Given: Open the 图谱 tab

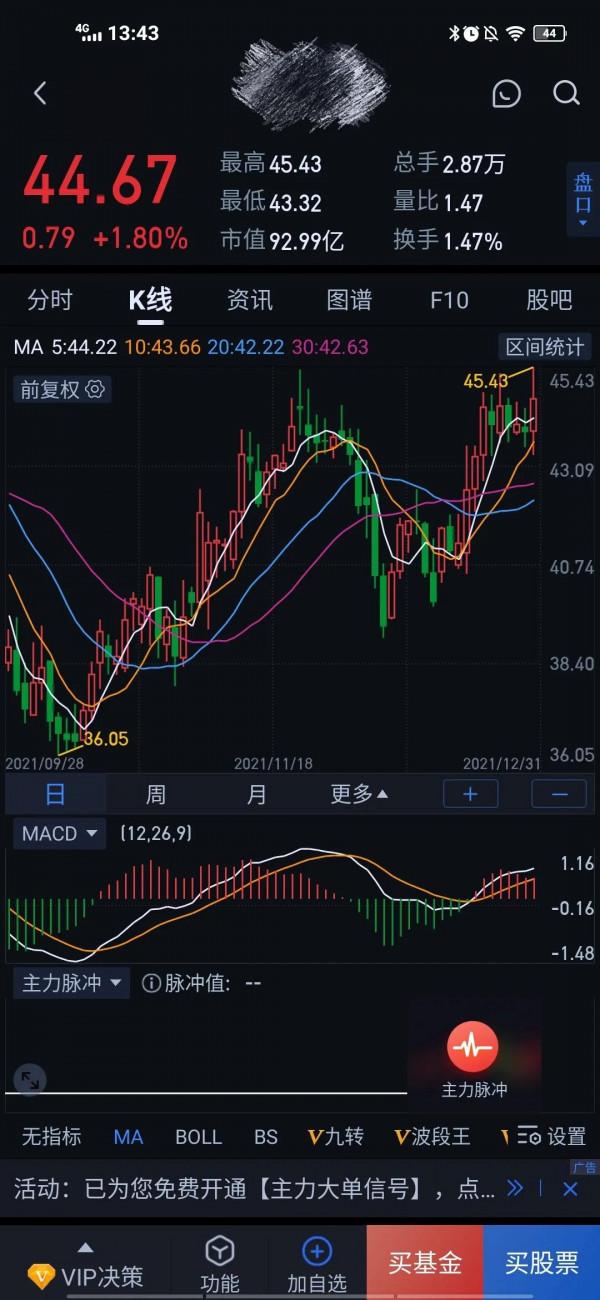Looking at the screenshot, I should [x=349, y=299].
